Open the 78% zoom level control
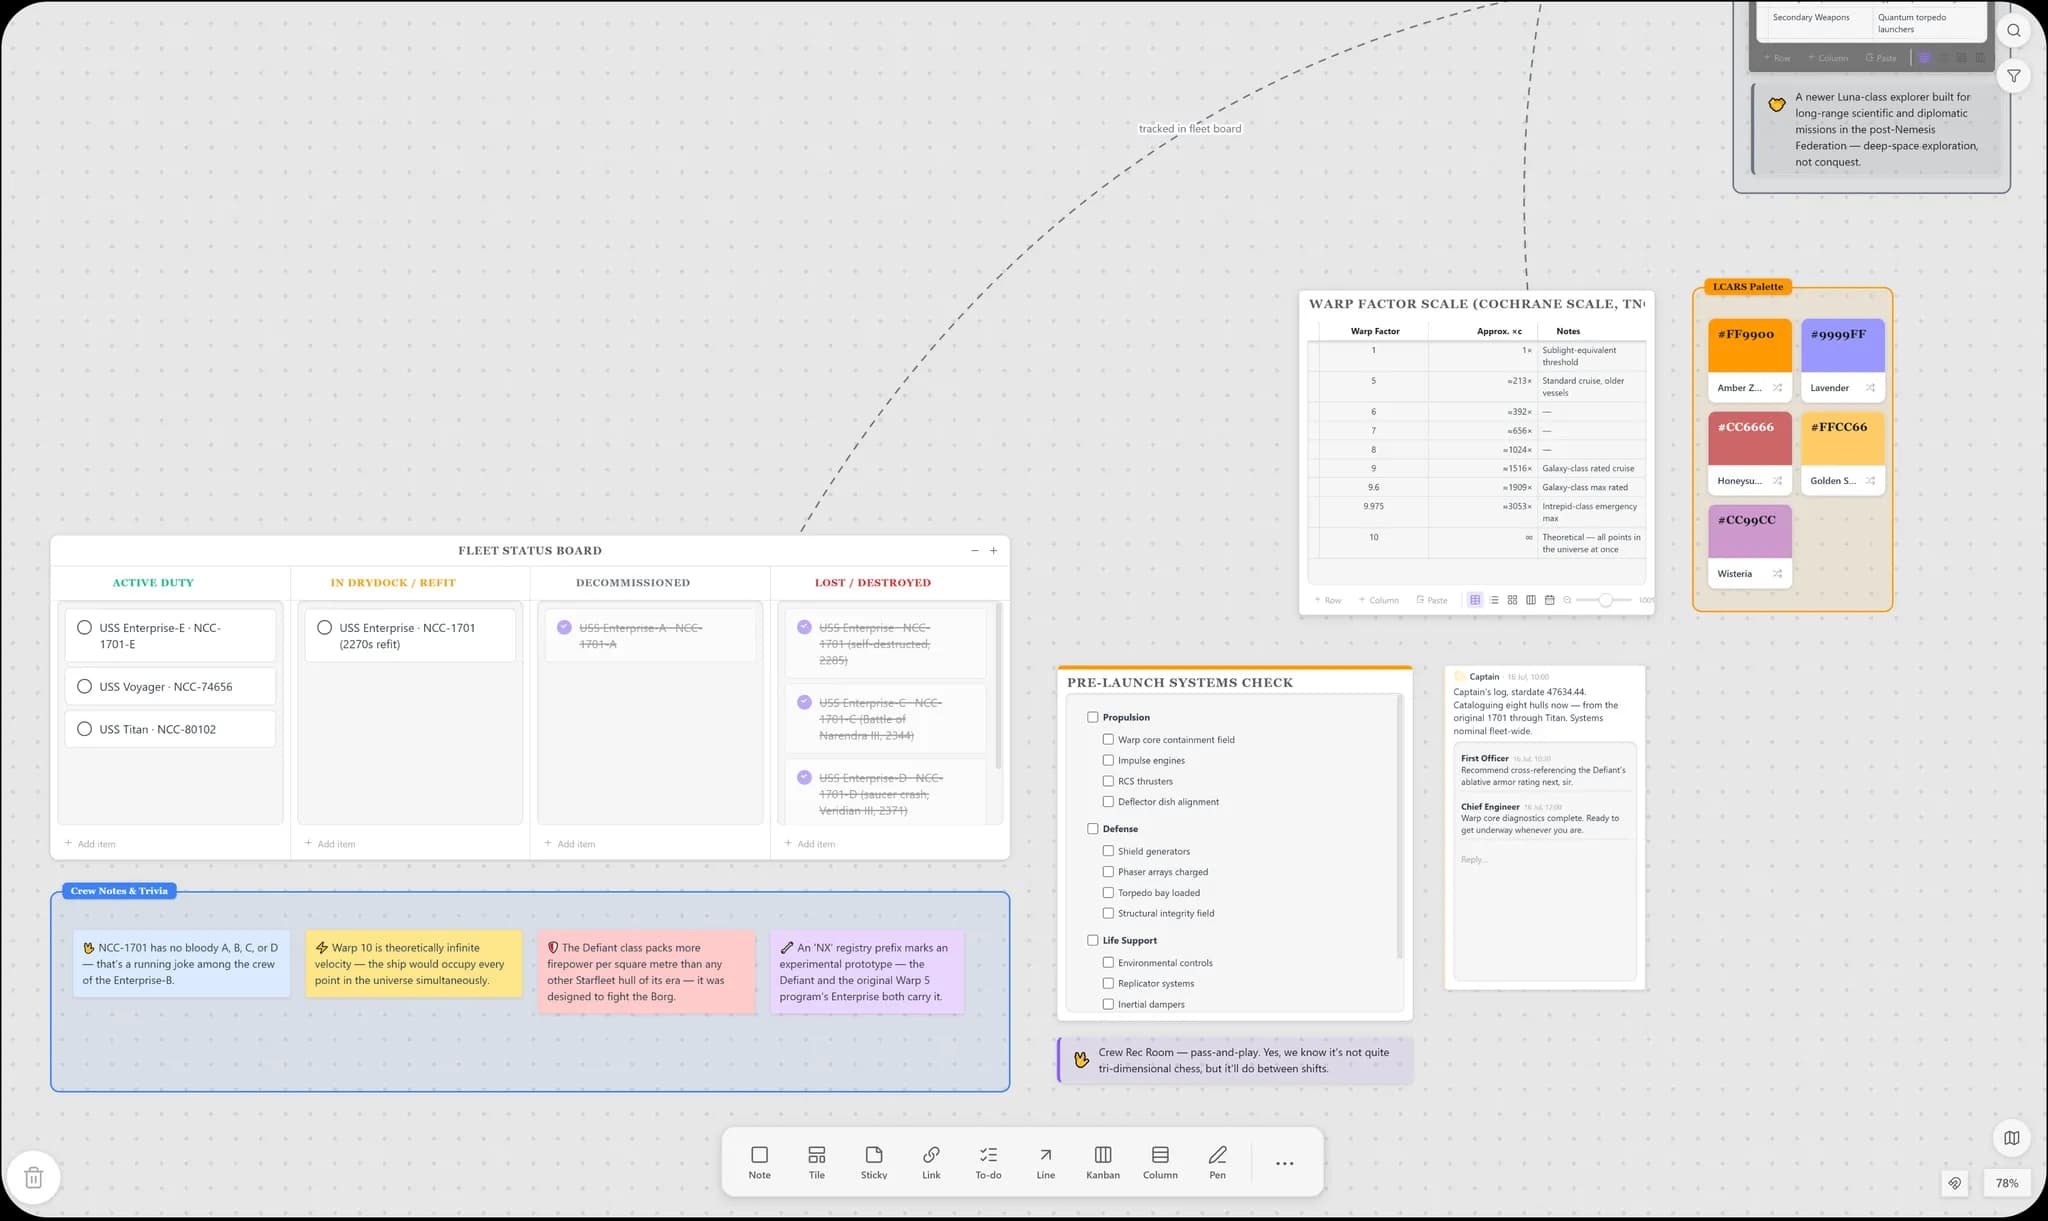The height and width of the screenshot is (1221, 2048). [x=2006, y=1183]
